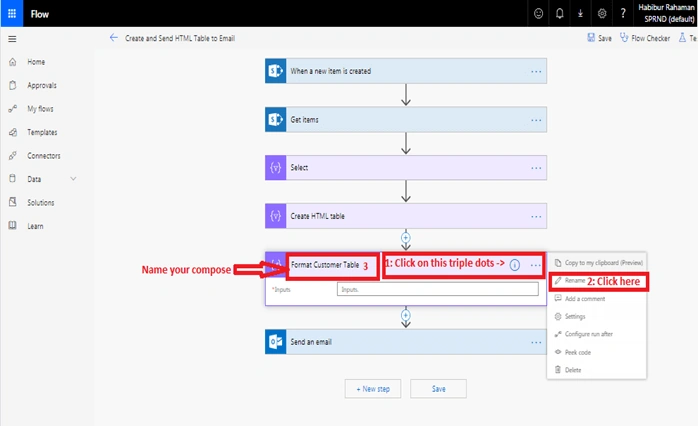
Task: Open Habibur Rahaman account menu
Action: click(x=666, y=13)
